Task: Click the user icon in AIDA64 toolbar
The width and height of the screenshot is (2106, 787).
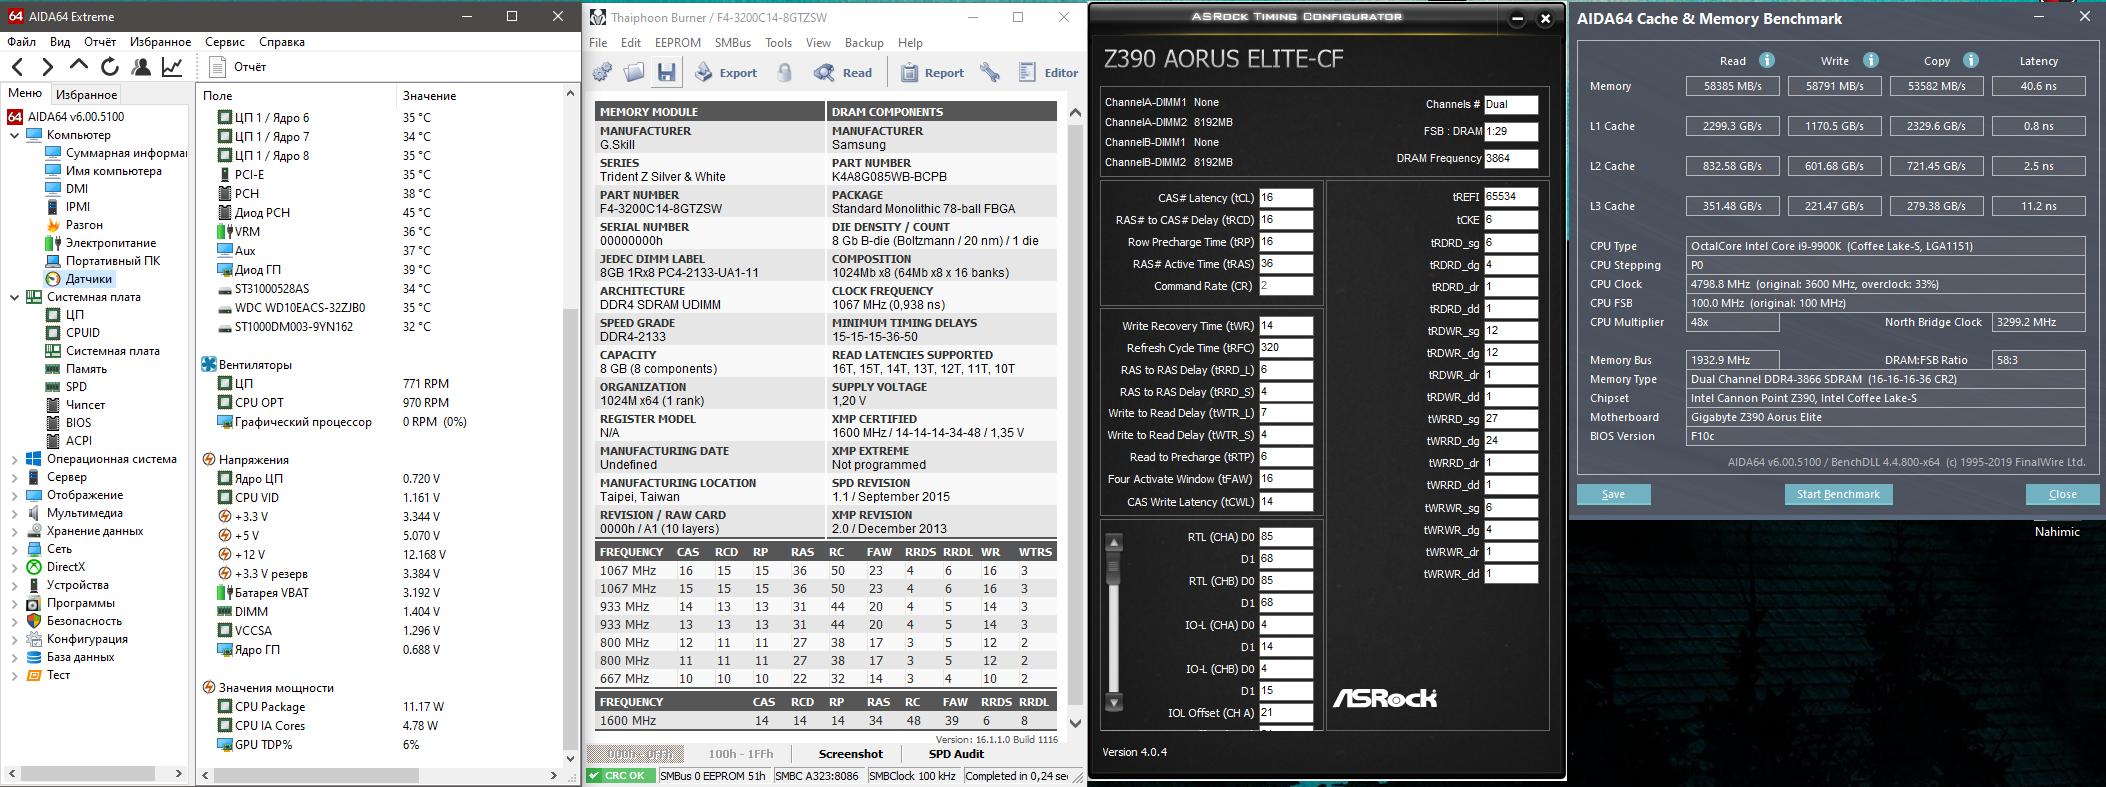Action: pyautogui.click(x=141, y=67)
